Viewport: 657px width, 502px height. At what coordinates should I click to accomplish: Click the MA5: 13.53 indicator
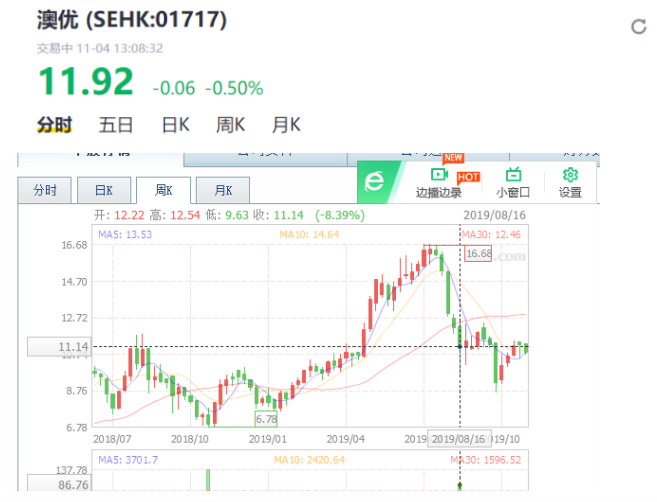point(125,234)
